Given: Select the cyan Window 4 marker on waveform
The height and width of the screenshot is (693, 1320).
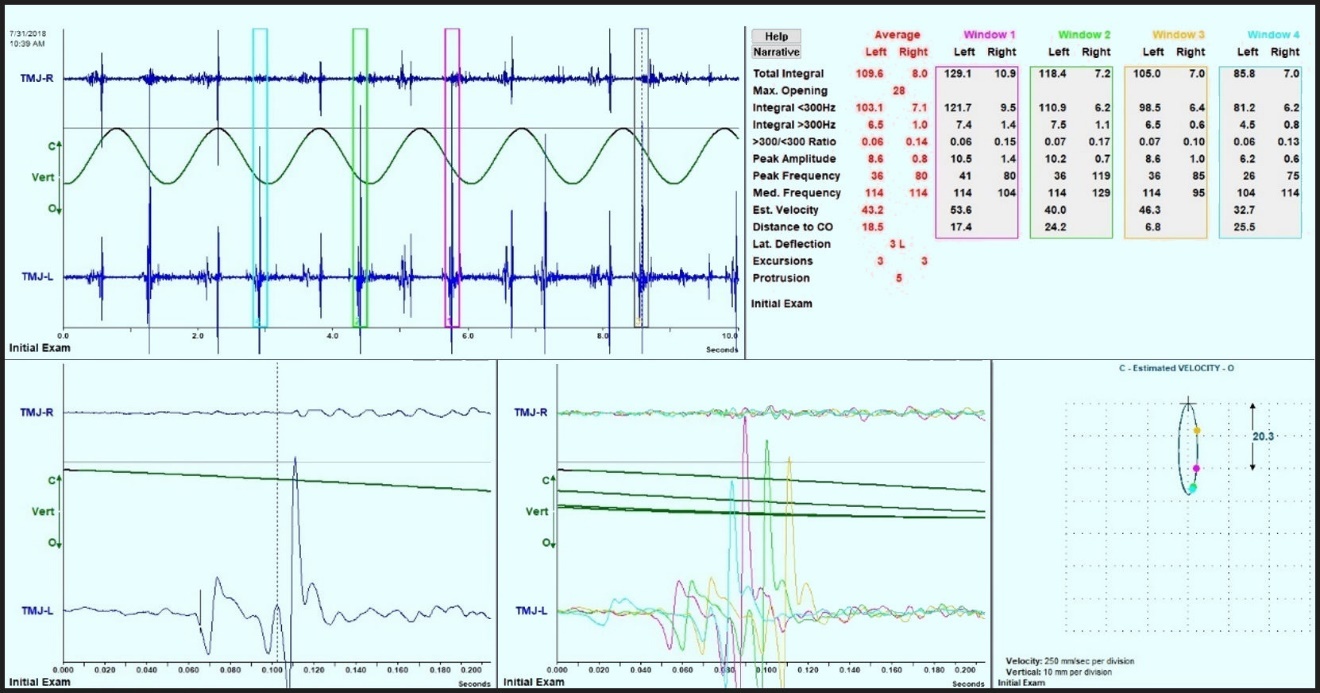Looking at the screenshot, I should (260, 177).
